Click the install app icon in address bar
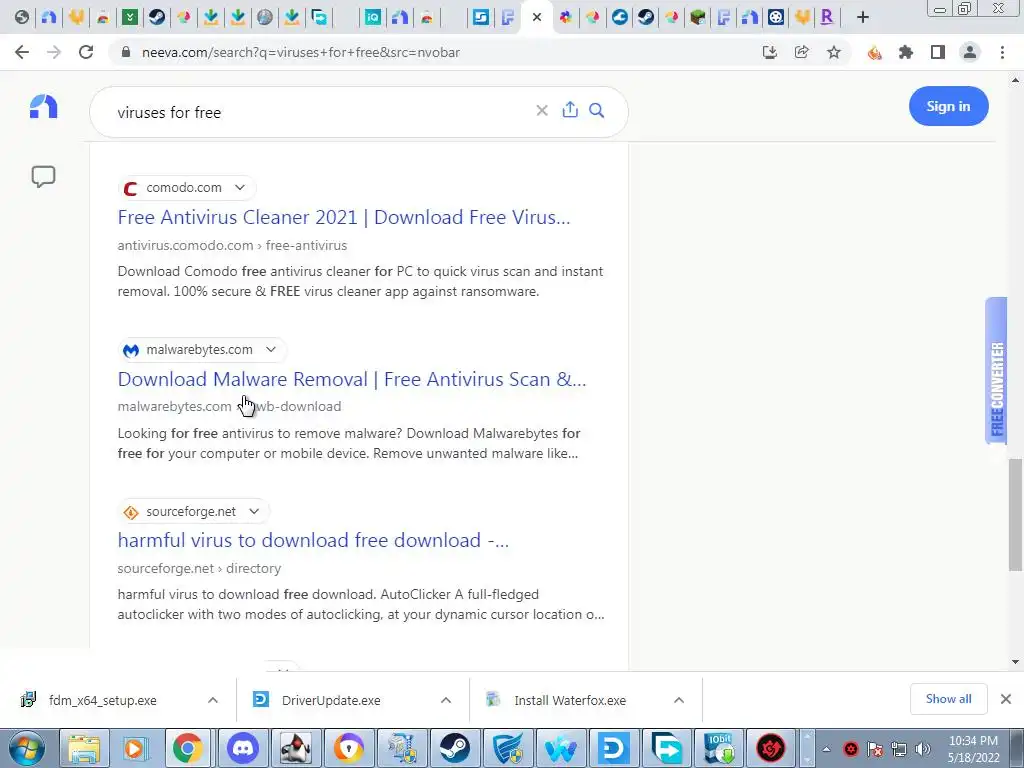 pos(770,52)
